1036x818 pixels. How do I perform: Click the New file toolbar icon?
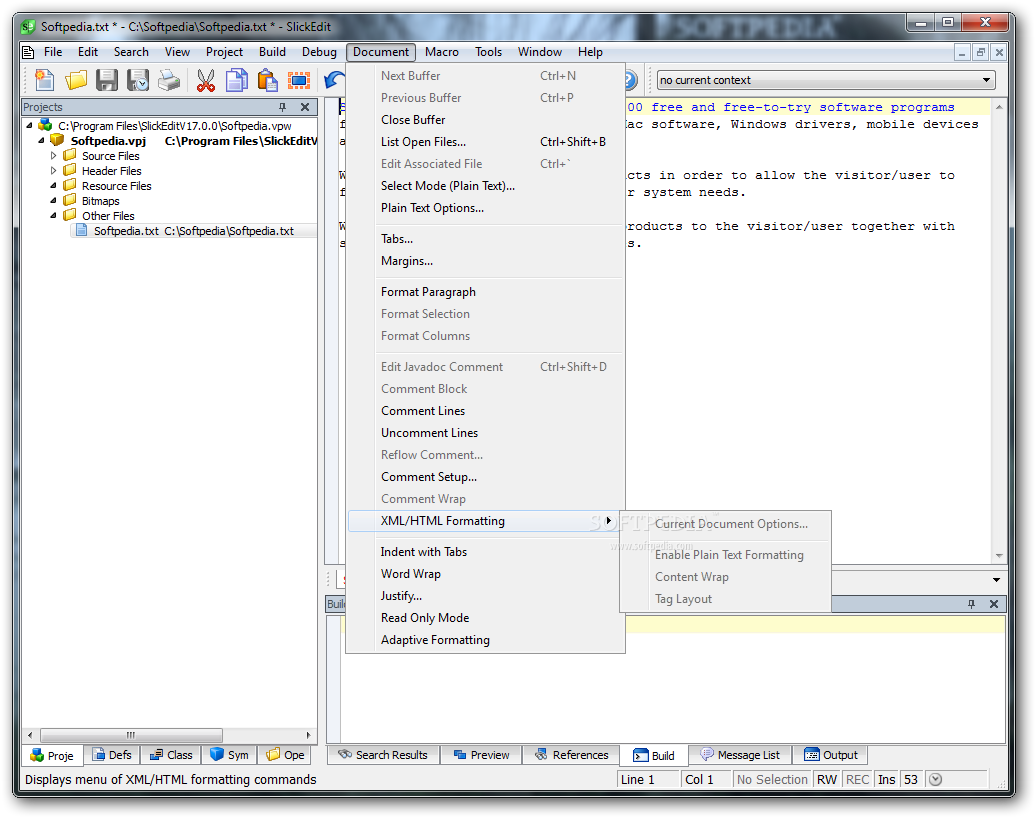coord(44,80)
